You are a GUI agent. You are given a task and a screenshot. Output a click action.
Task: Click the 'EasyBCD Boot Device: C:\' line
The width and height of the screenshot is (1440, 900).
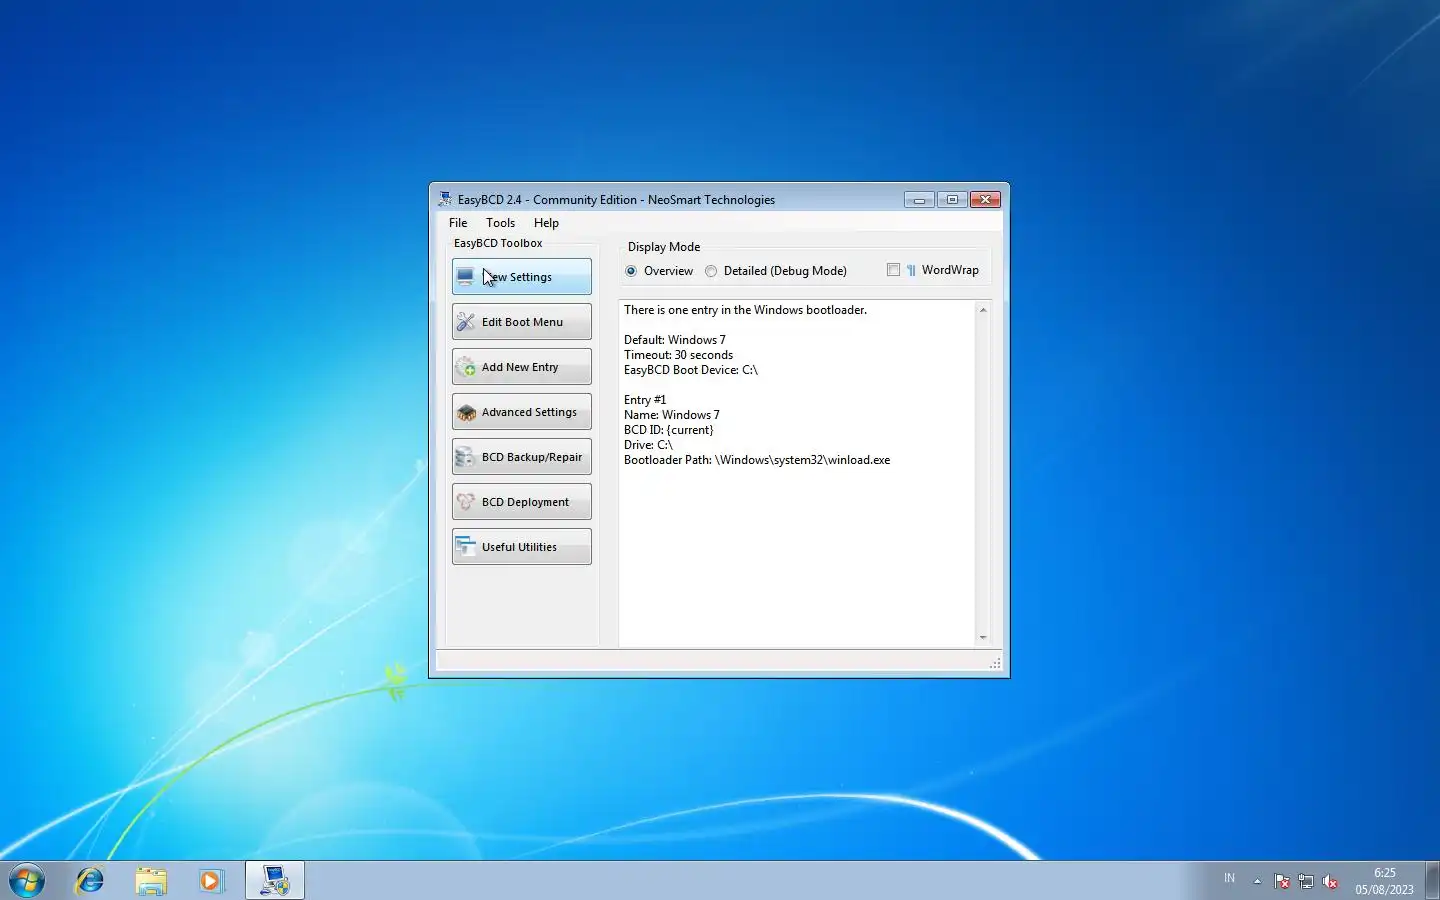691,370
